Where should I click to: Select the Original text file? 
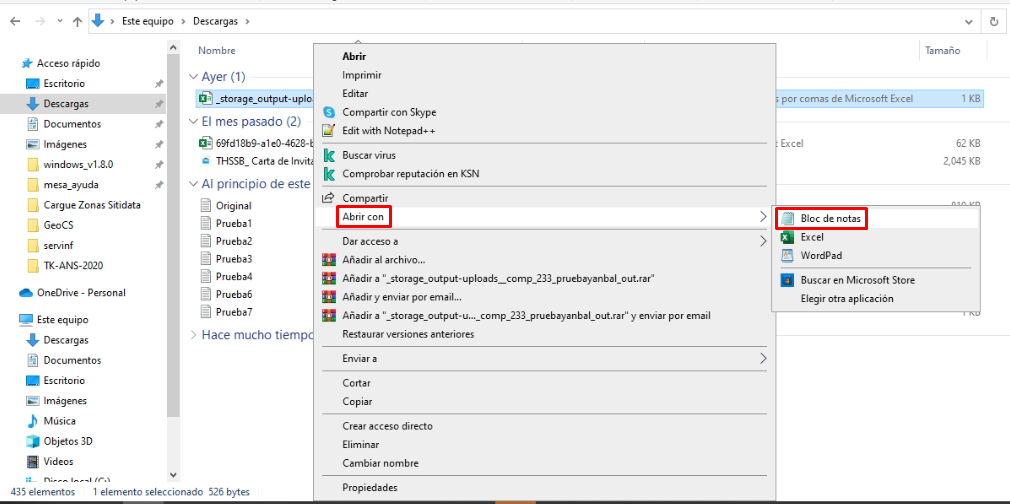click(234, 206)
